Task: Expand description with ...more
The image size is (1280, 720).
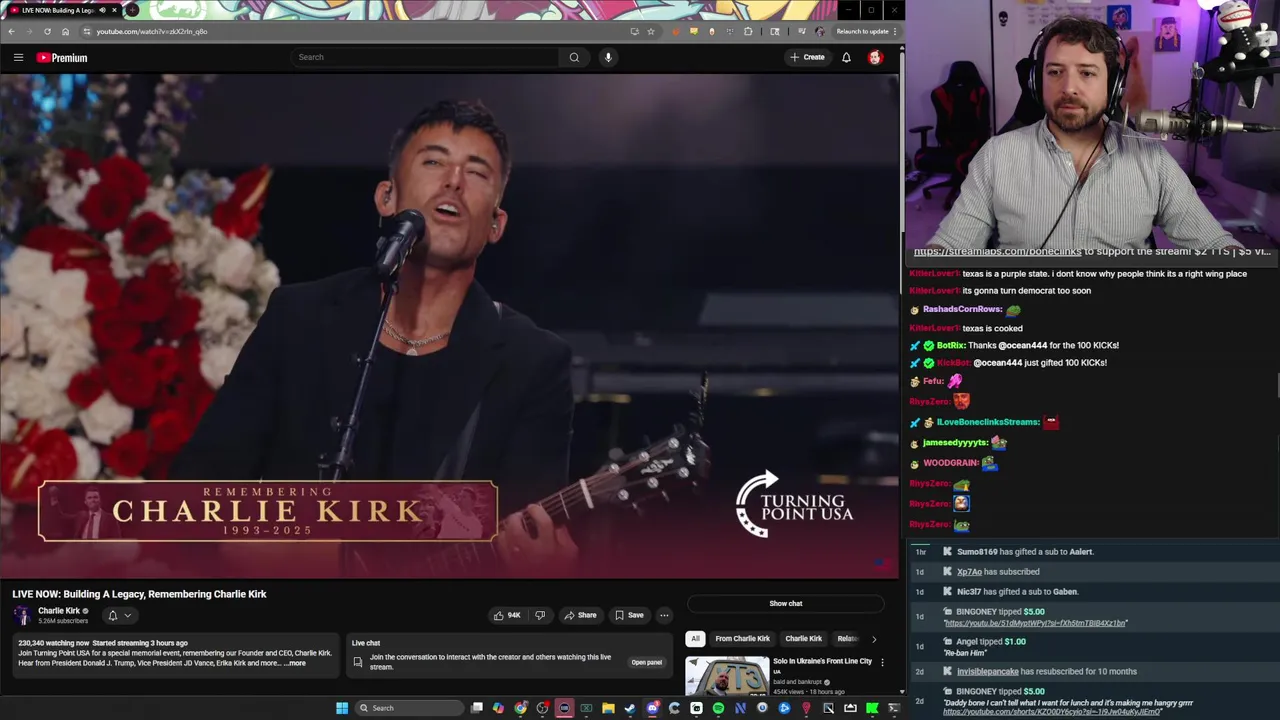Action: point(295,663)
